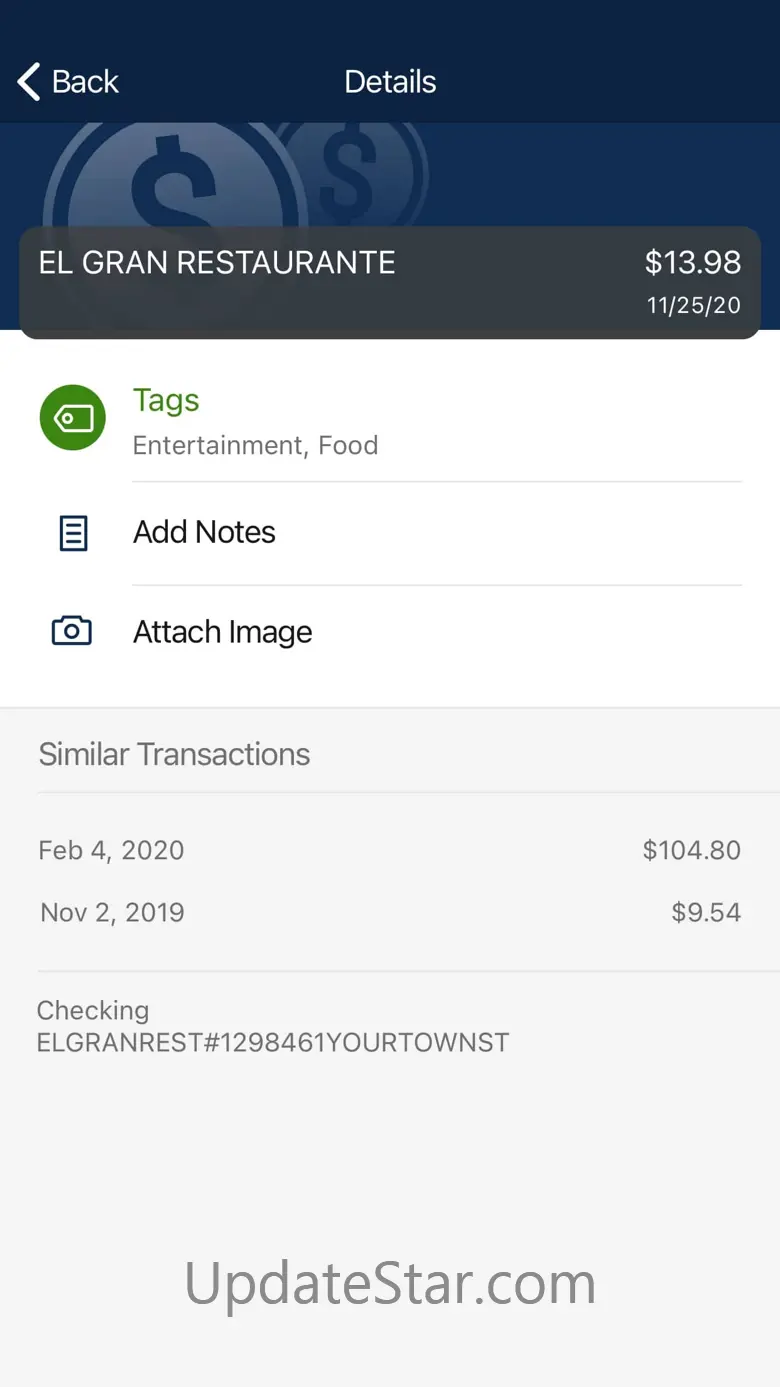Click the notes document icon
The image size is (780, 1387).
click(73, 533)
